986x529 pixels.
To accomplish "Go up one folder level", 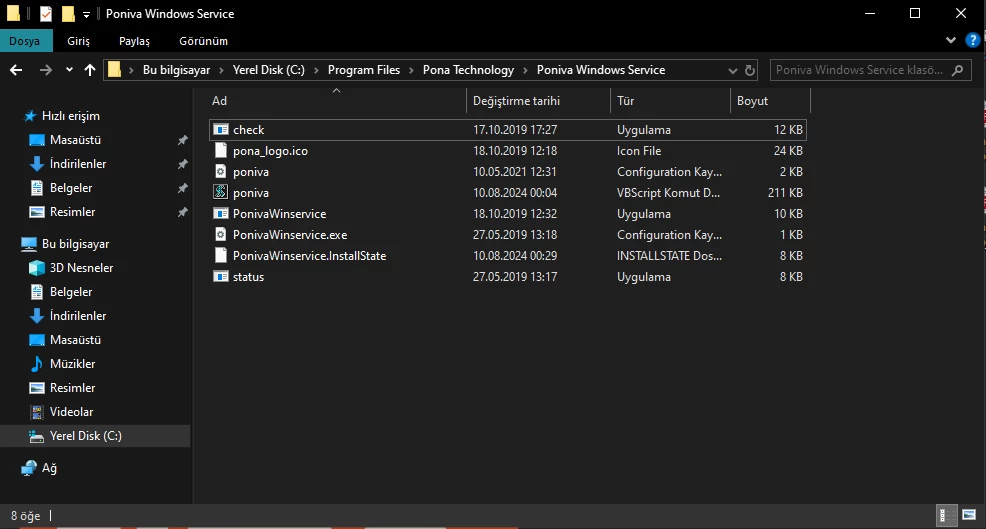I will [90, 70].
